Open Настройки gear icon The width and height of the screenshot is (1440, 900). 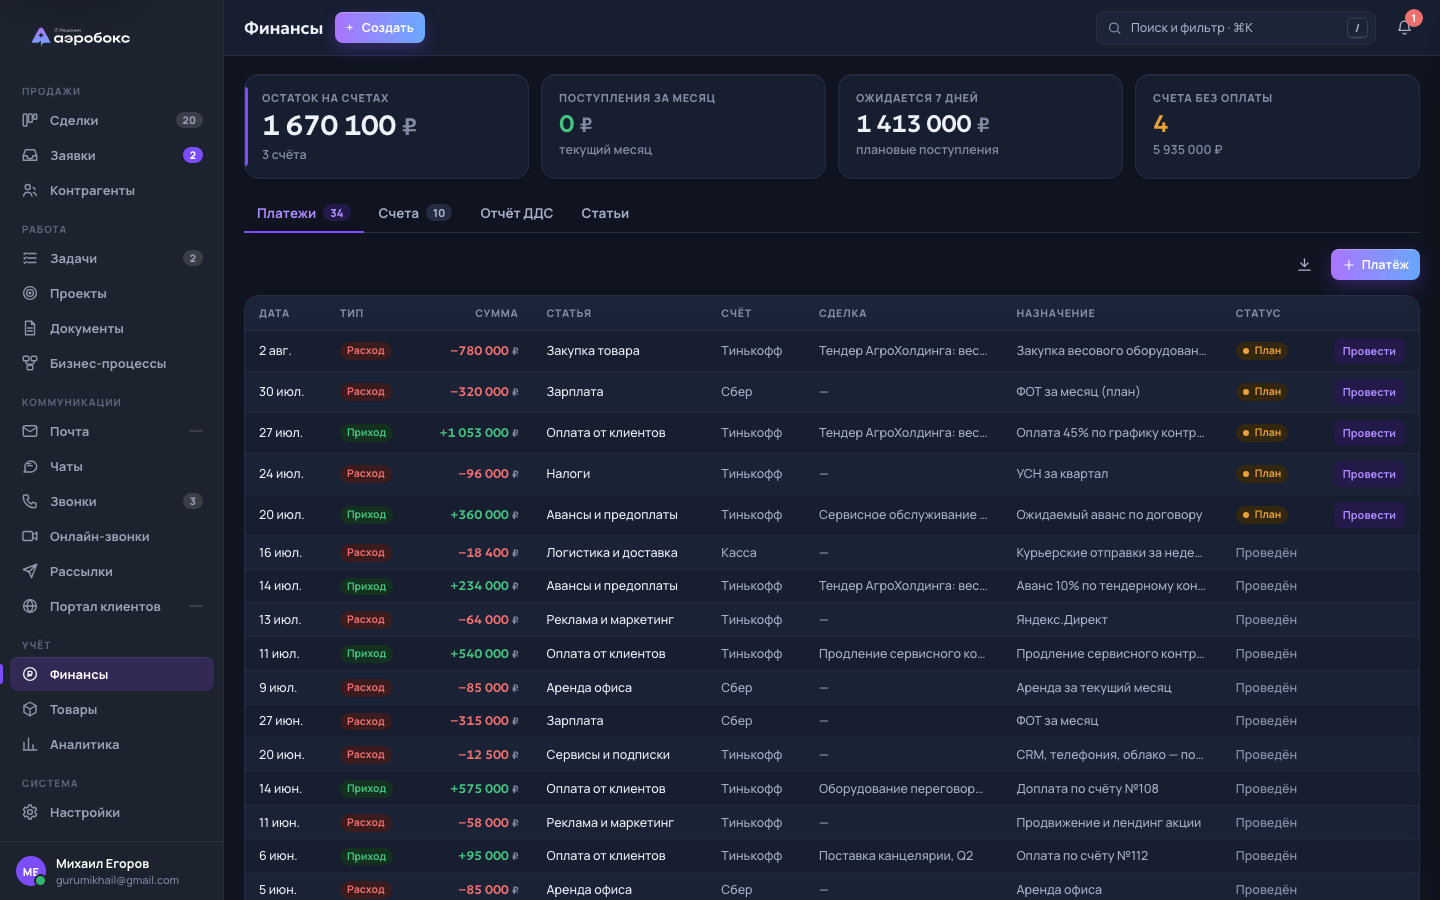click(x=30, y=812)
